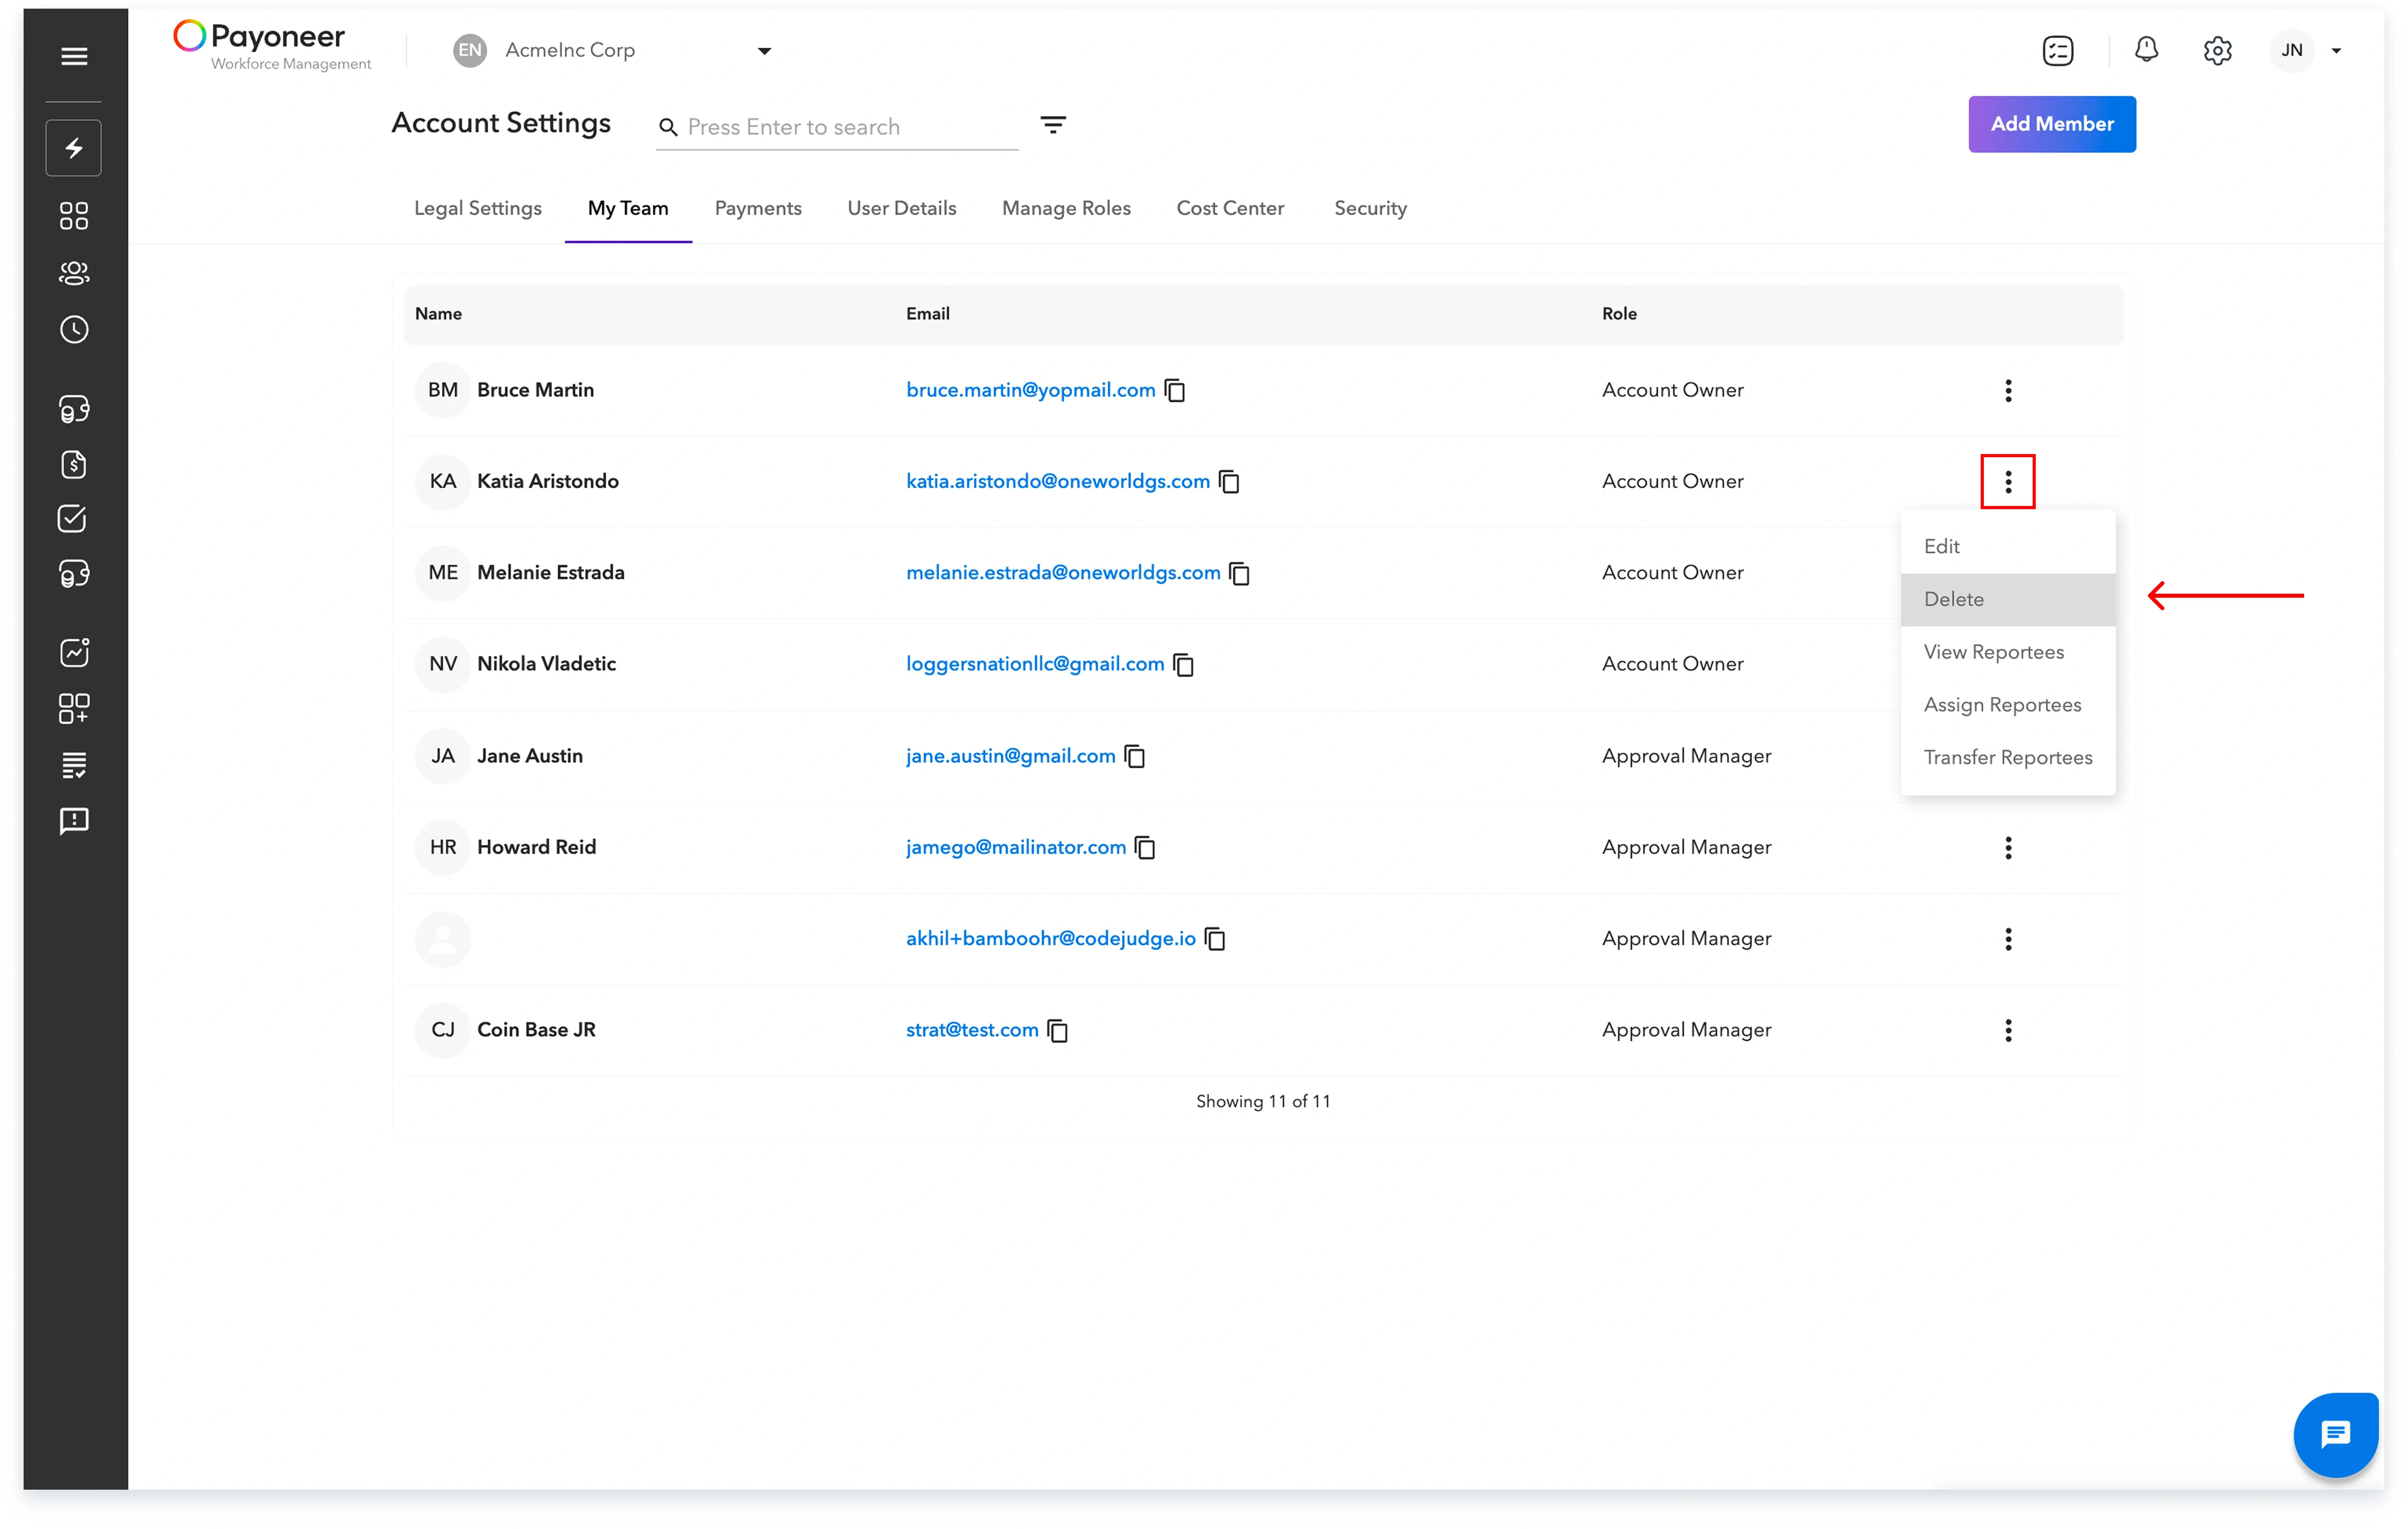Open the clock time tracking sidebar icon

[74, 330]
